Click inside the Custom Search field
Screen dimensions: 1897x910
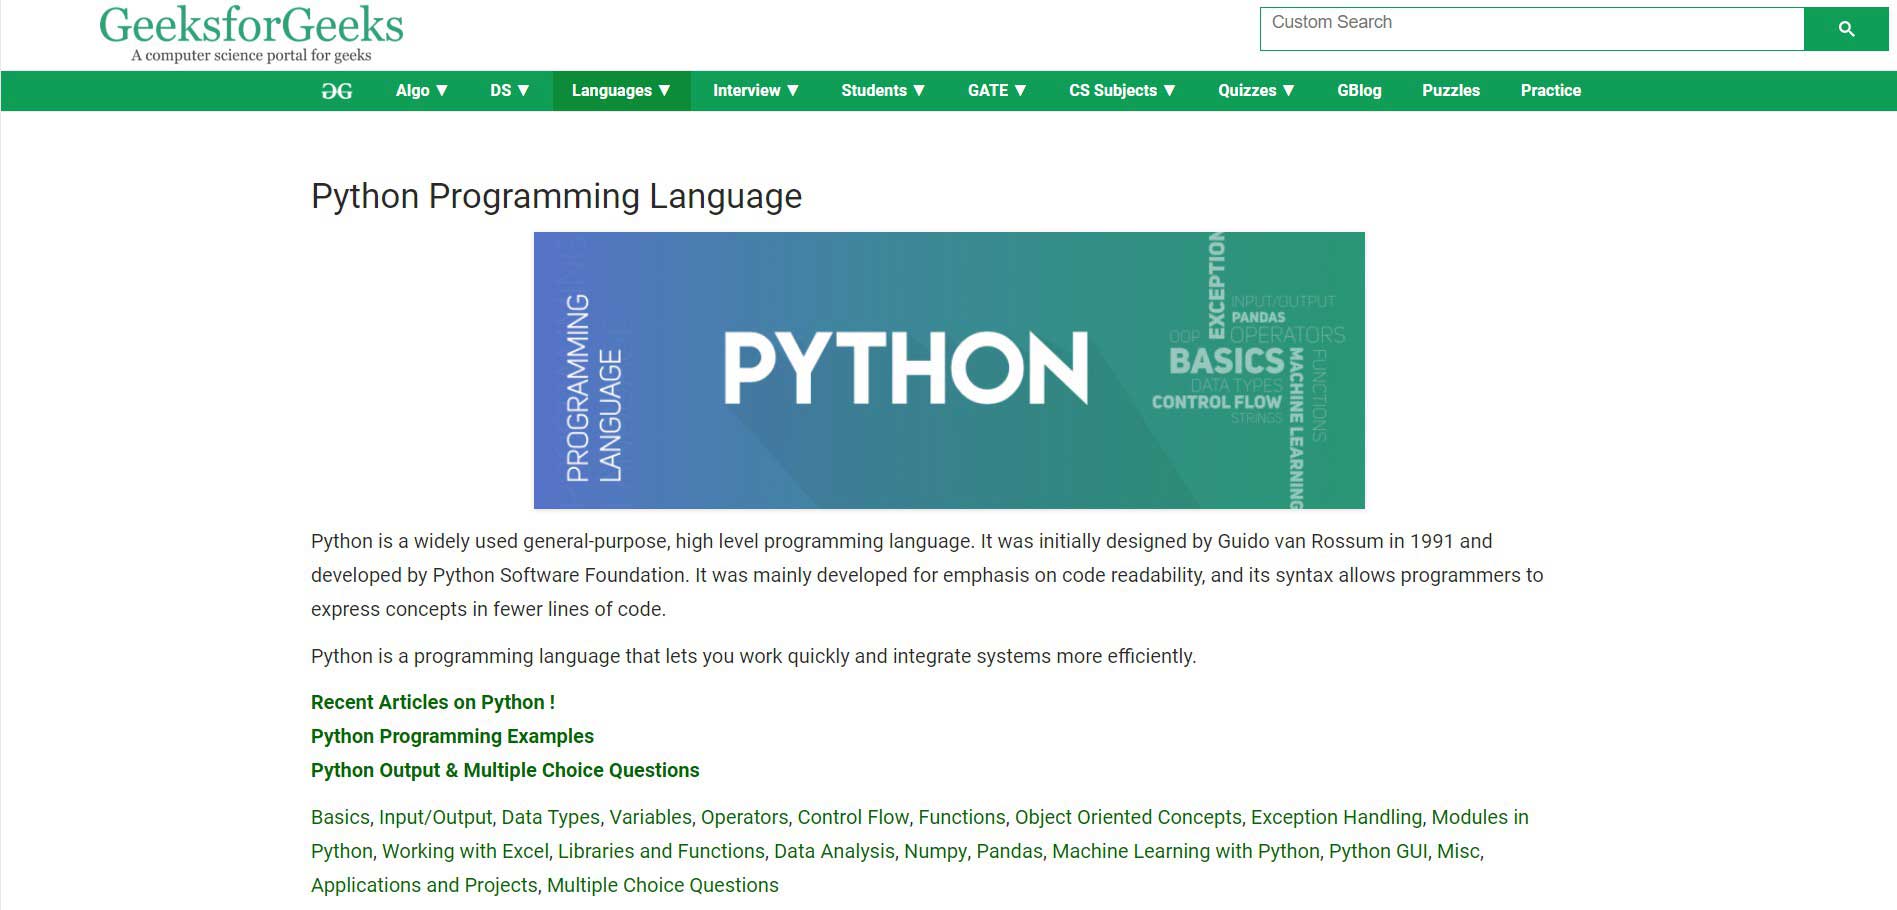(1531, 29)
